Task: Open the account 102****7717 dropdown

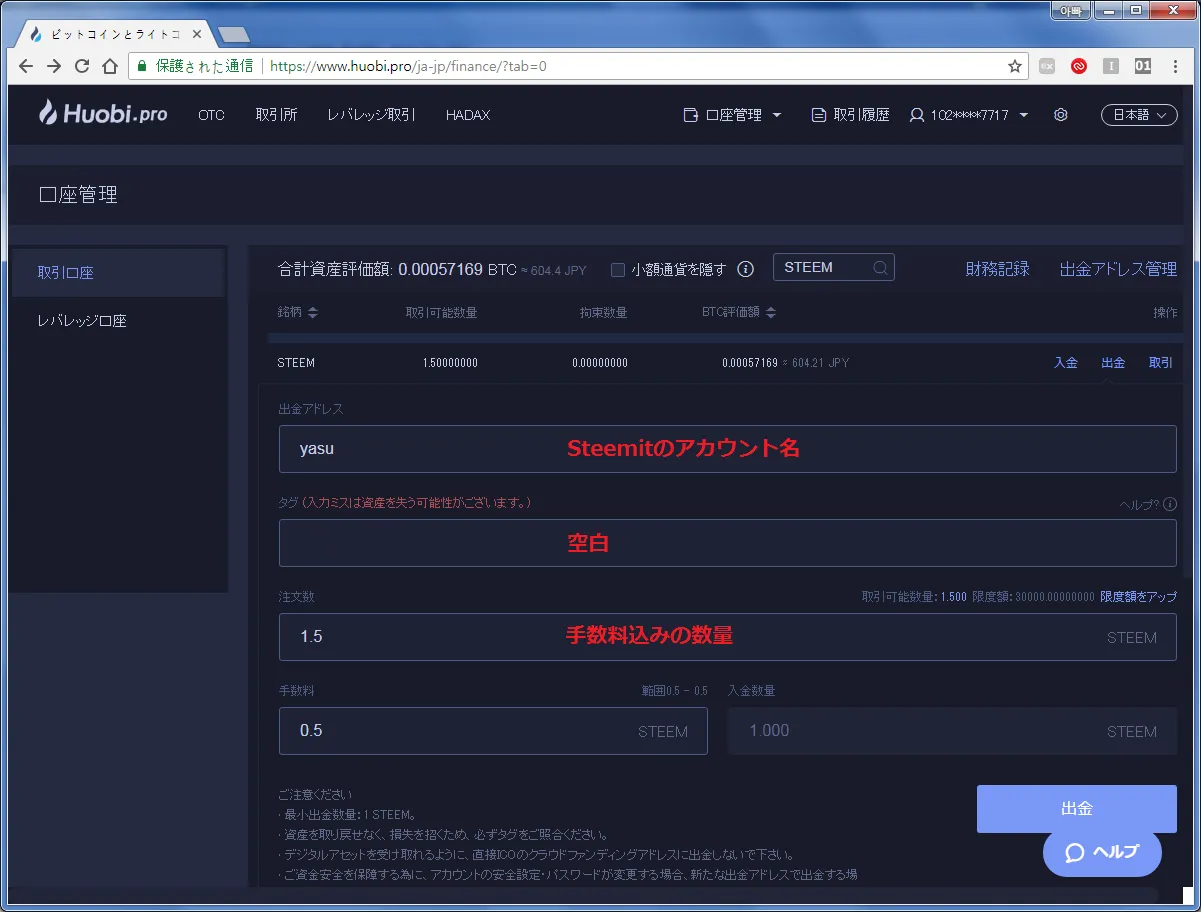Action: (x=969, y=115)
